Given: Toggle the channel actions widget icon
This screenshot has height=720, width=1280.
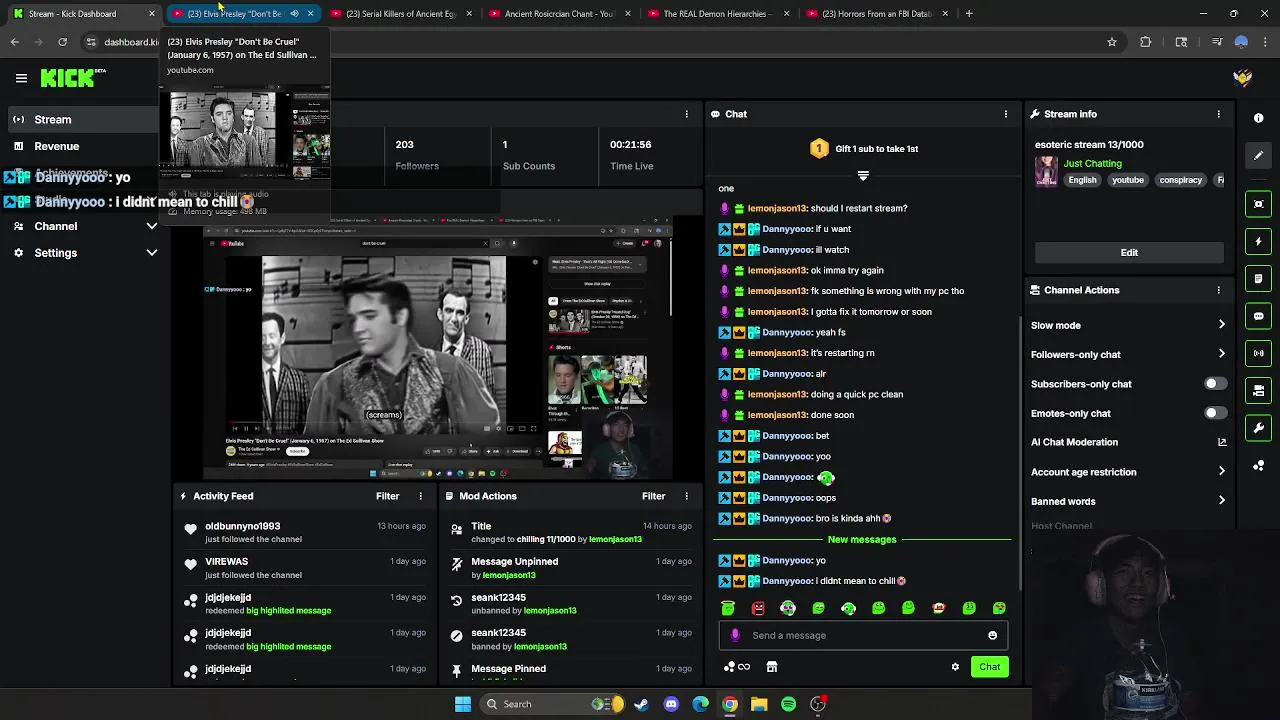Looking at the screenshot, I should [x=1259, y=390].
